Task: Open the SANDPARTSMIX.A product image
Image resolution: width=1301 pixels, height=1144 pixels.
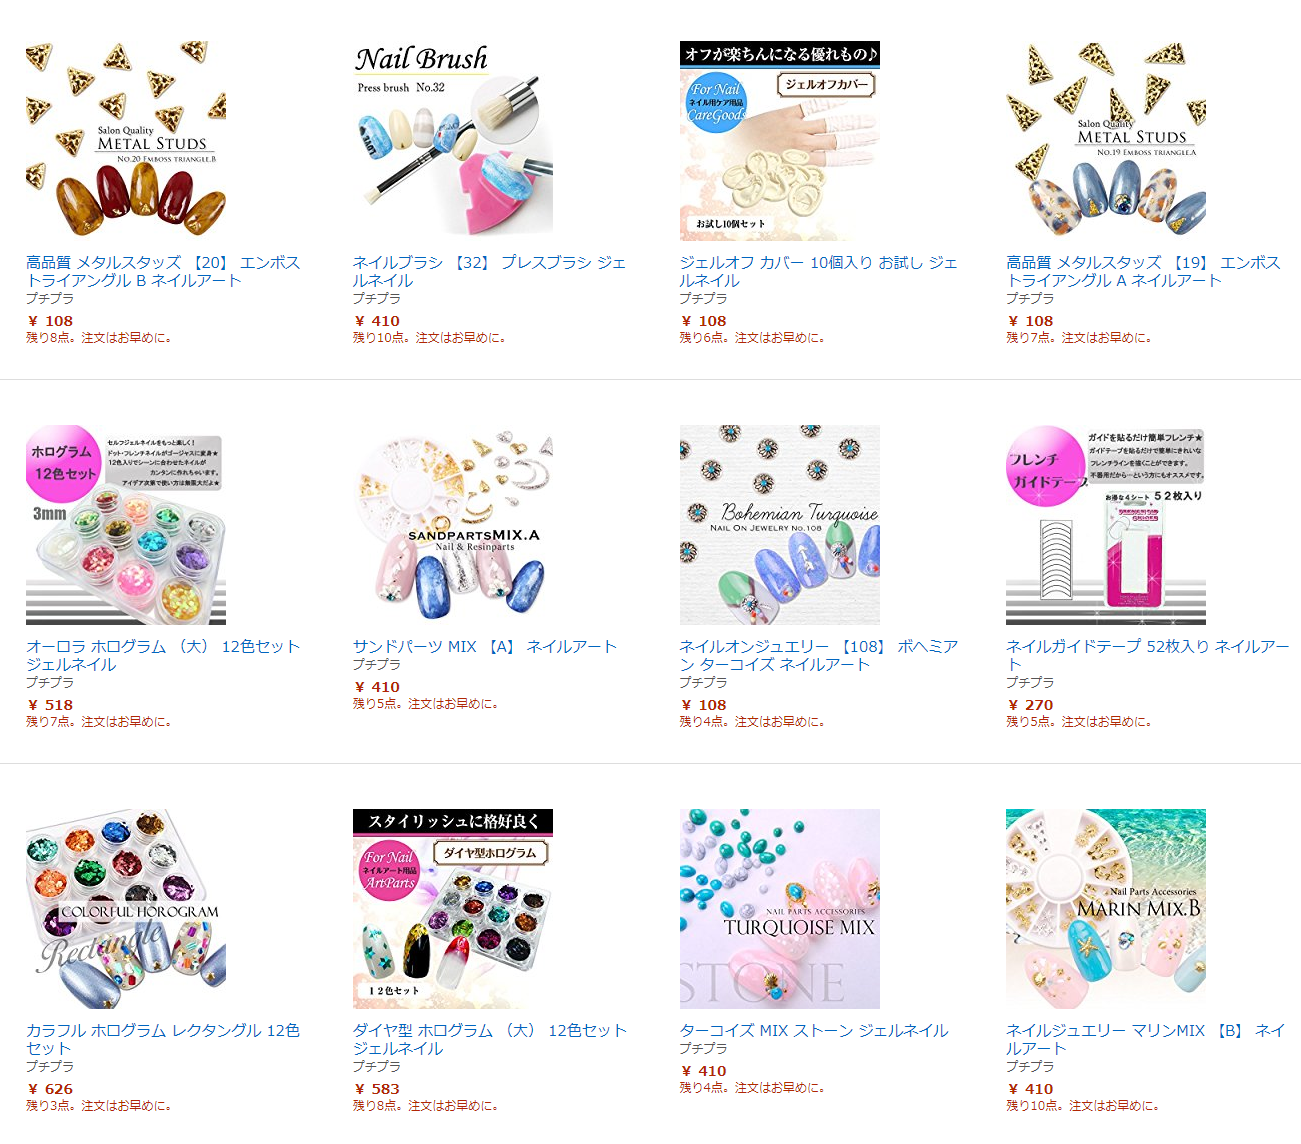Action: [x=453, y=525]
